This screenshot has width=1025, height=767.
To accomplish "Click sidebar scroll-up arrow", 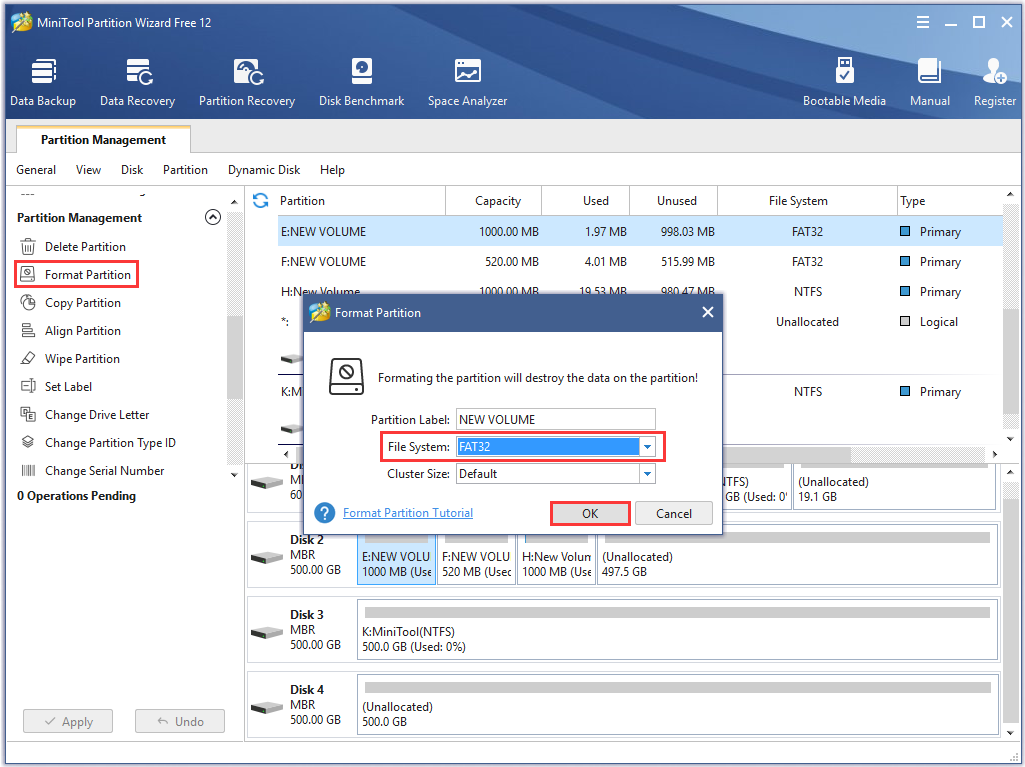I will click(x=235, y=201).
